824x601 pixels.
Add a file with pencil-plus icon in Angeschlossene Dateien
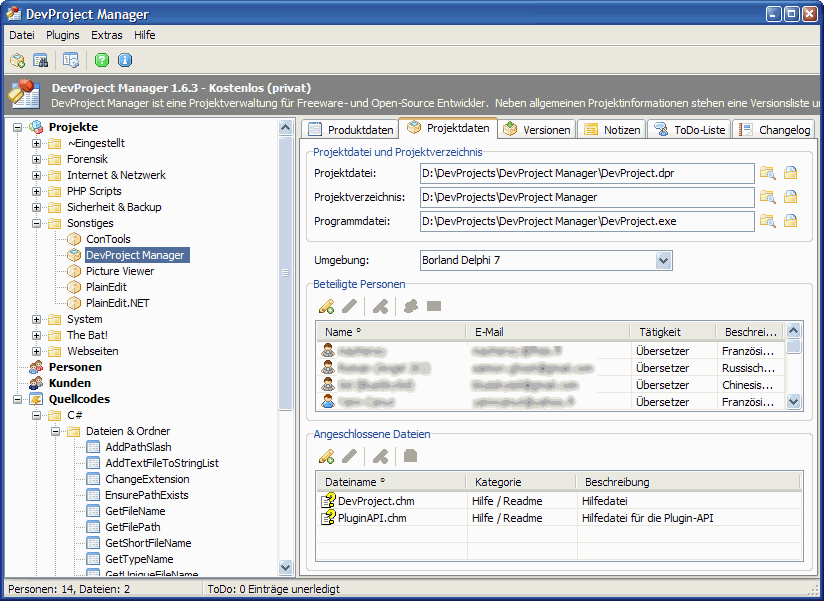tap(326, 456)
